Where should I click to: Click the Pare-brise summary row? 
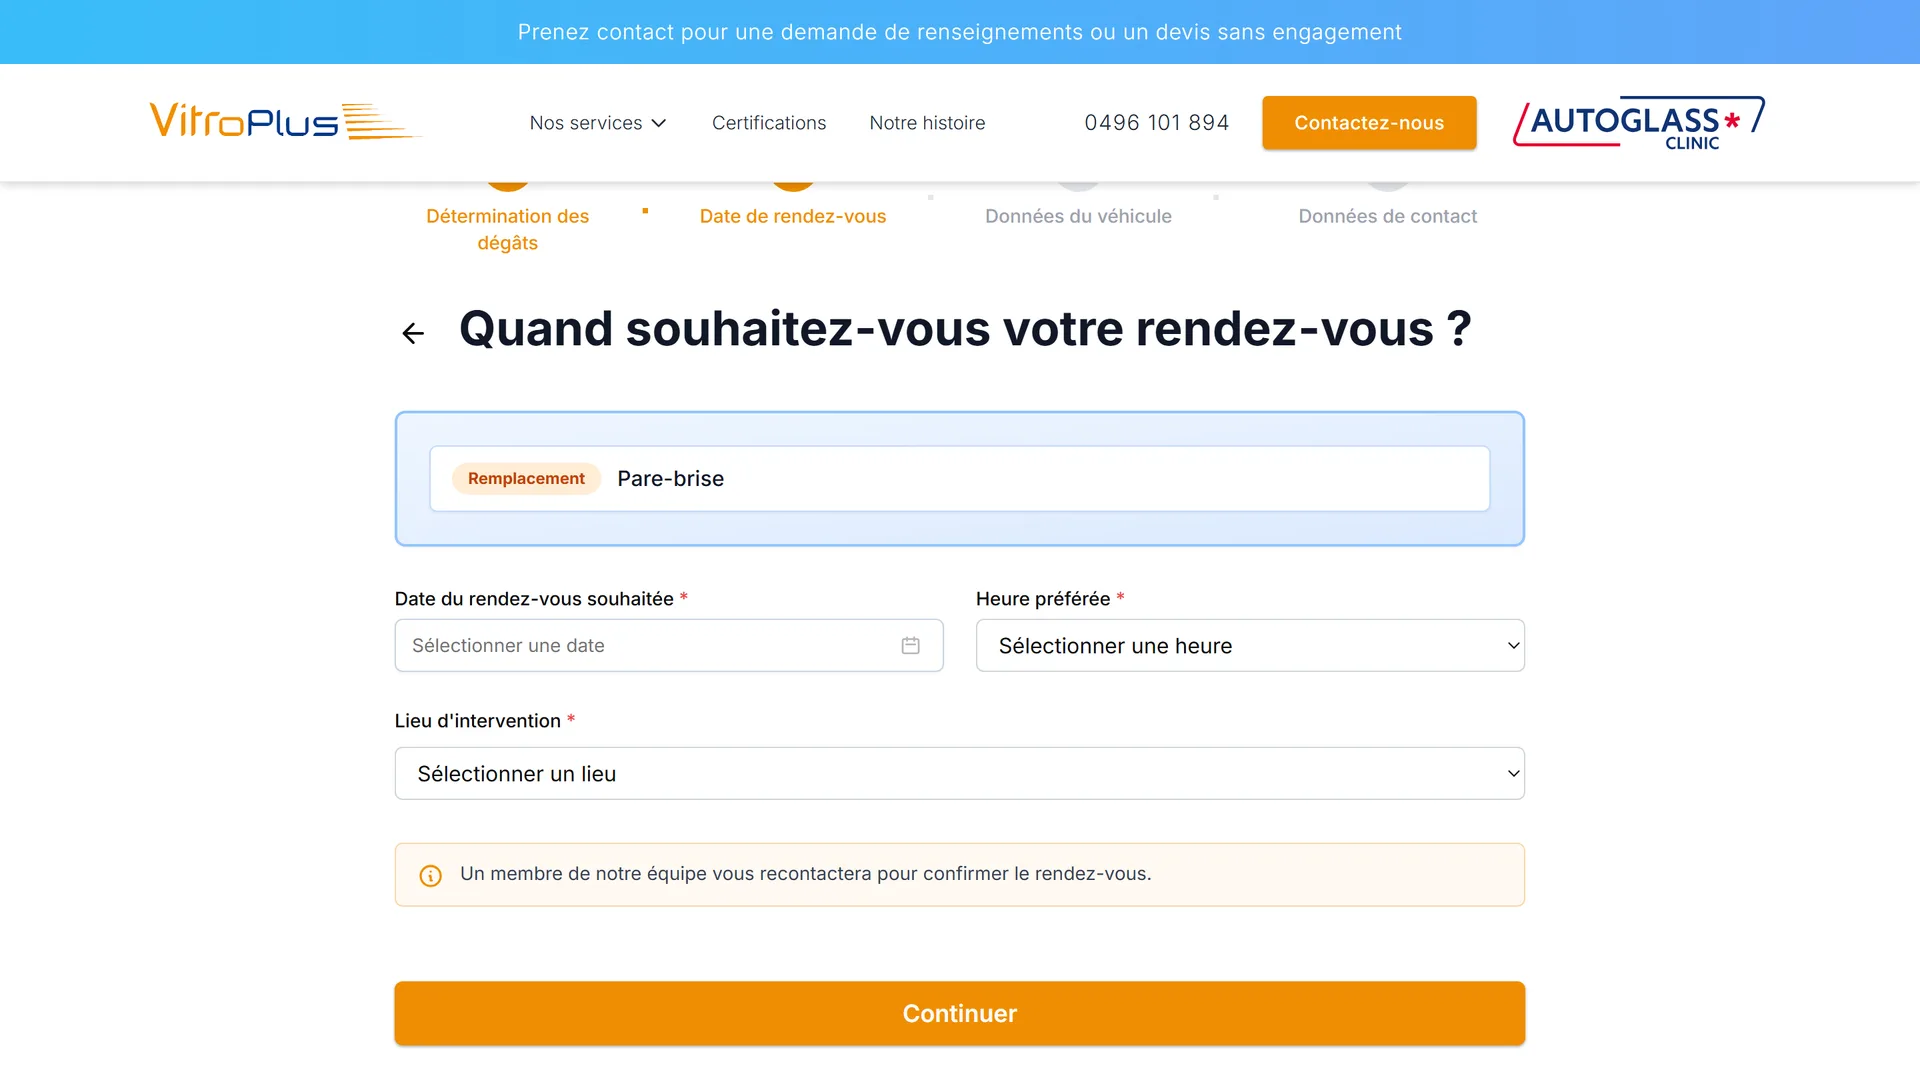960,479
